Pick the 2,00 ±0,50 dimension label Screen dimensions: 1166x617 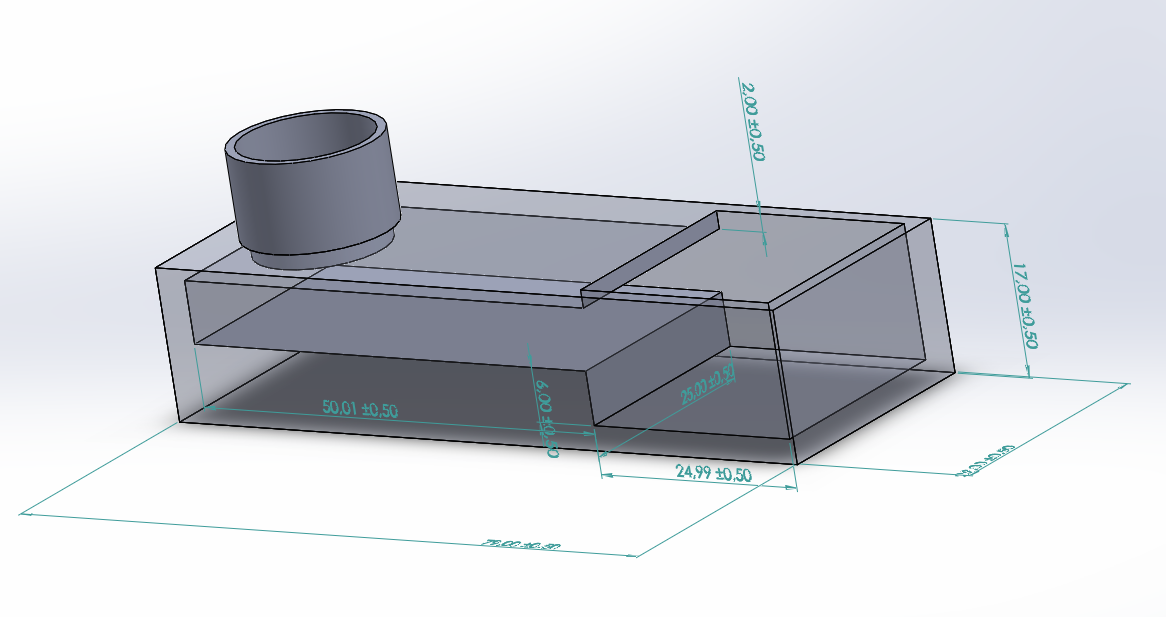[x=752, y=121]
